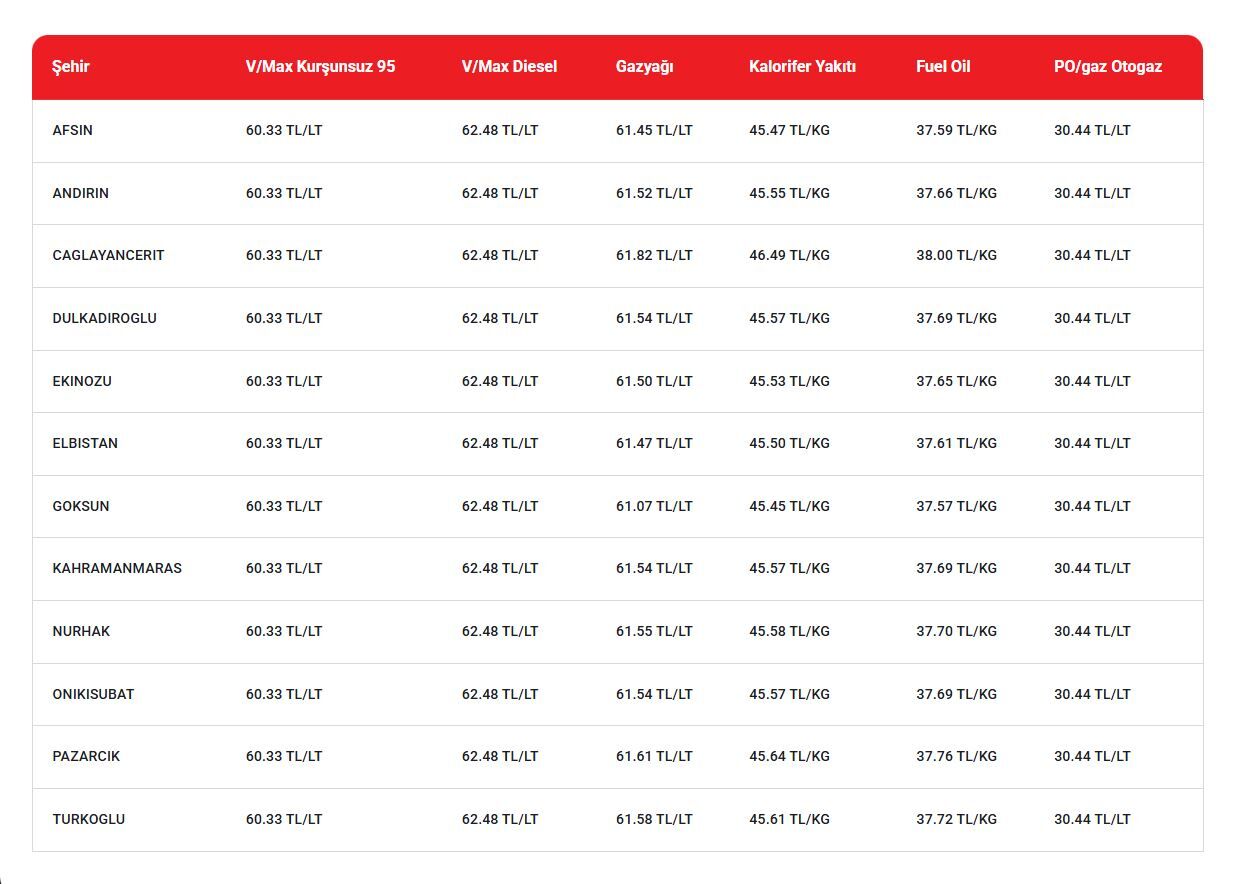The width and height of the screenshot is (1233, 884).
Task: Click CAGLAYANCERIT's 38.00 TL/KG Fuel Oil price
Action: 956,255
